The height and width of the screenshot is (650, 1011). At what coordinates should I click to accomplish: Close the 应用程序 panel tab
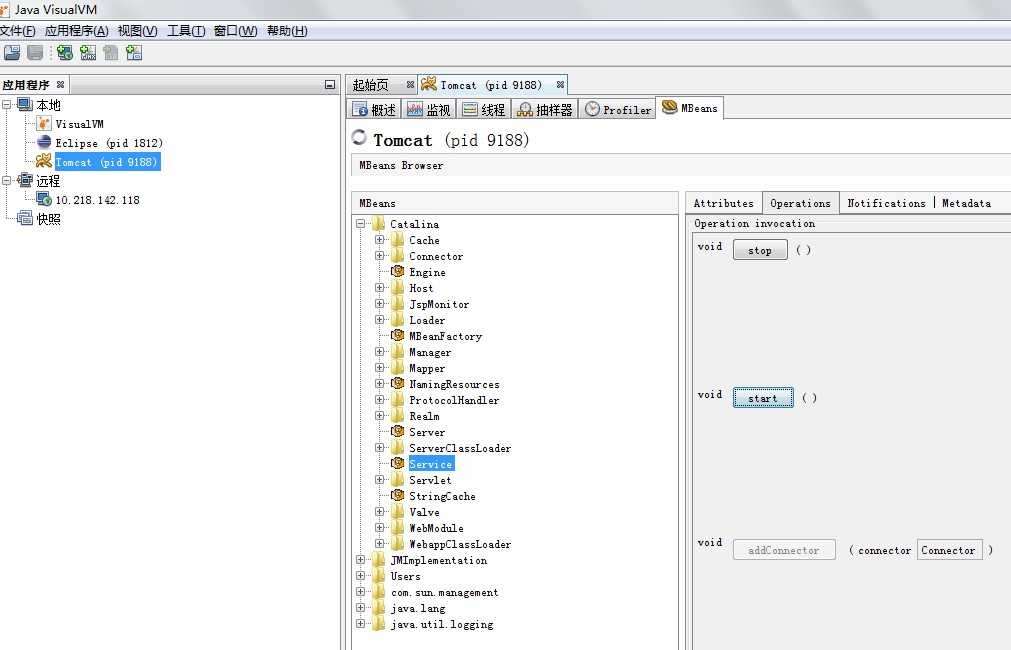point(61,84)
